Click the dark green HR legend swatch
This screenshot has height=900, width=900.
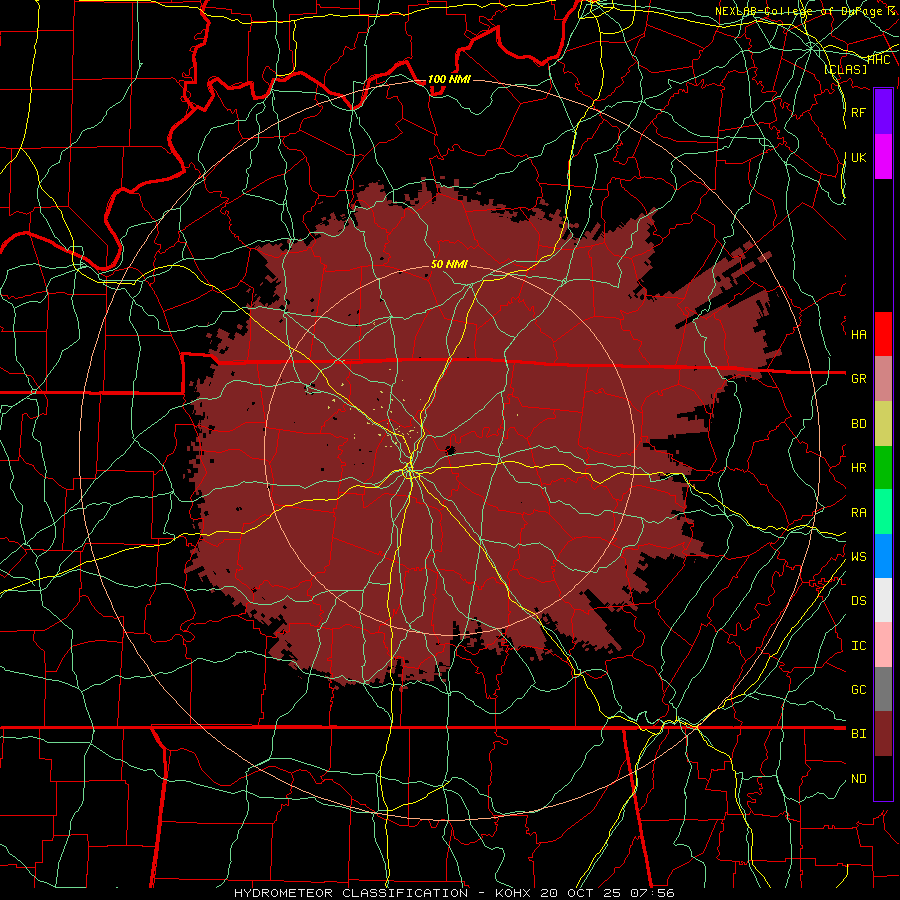point(883,468)
